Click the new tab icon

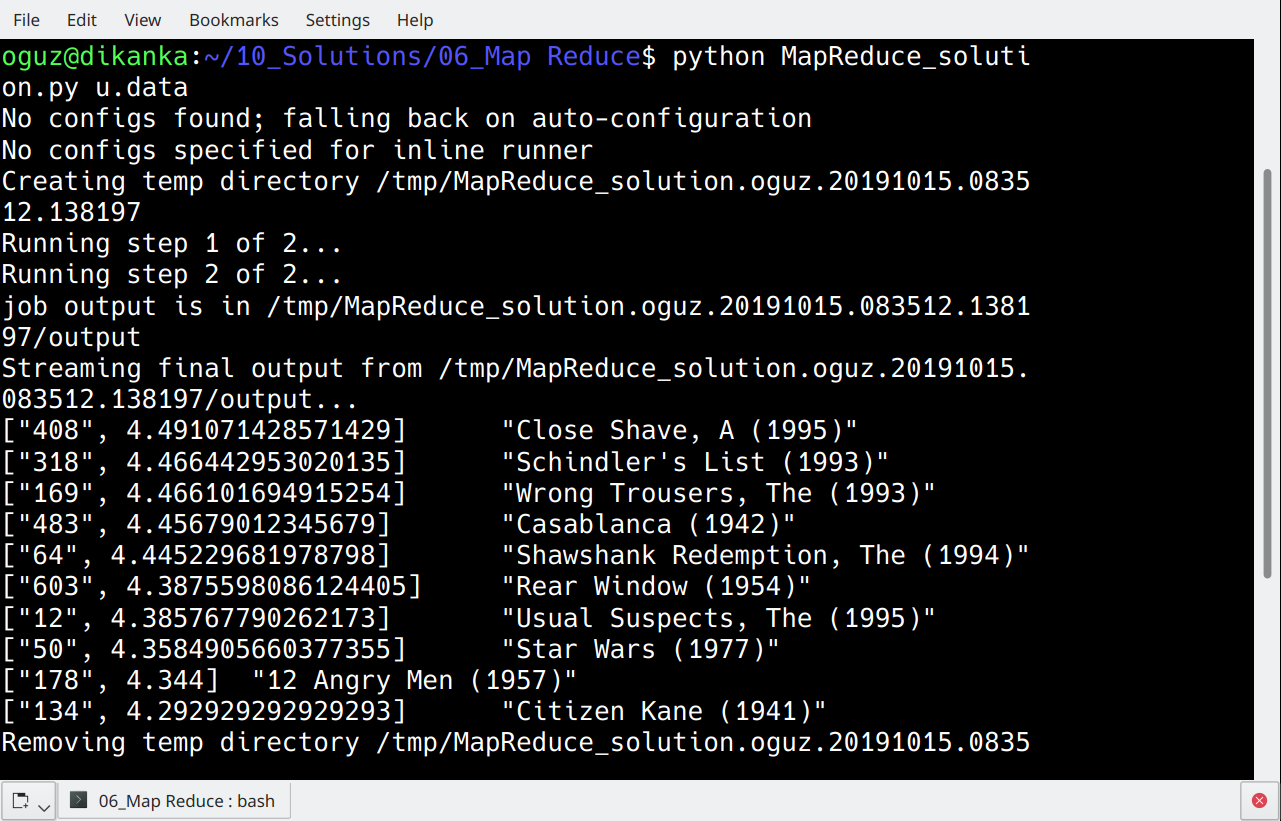tap(20, 801)
